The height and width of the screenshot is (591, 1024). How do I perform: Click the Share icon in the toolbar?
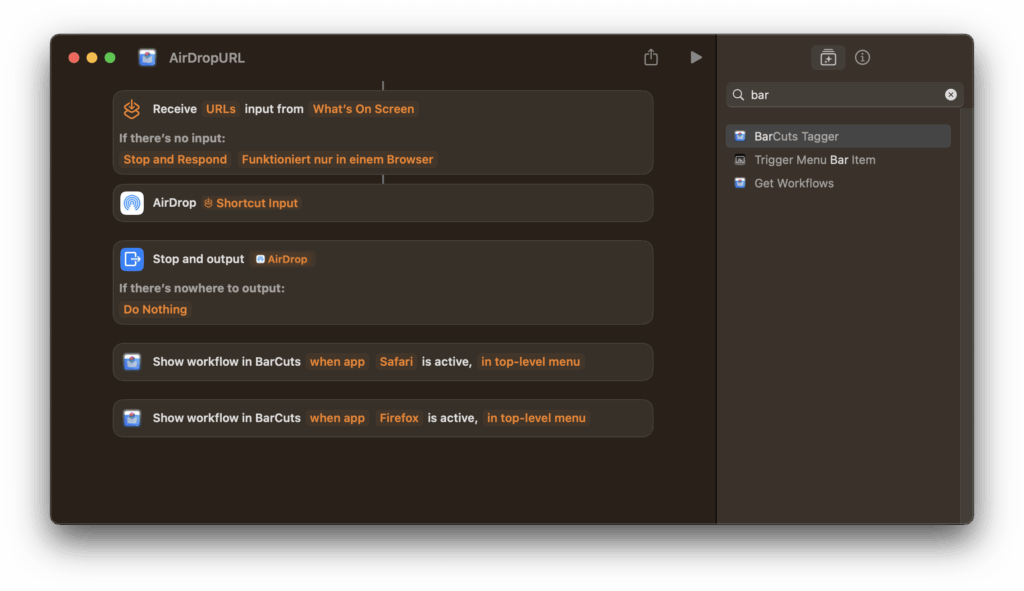(x=650, y=57)
